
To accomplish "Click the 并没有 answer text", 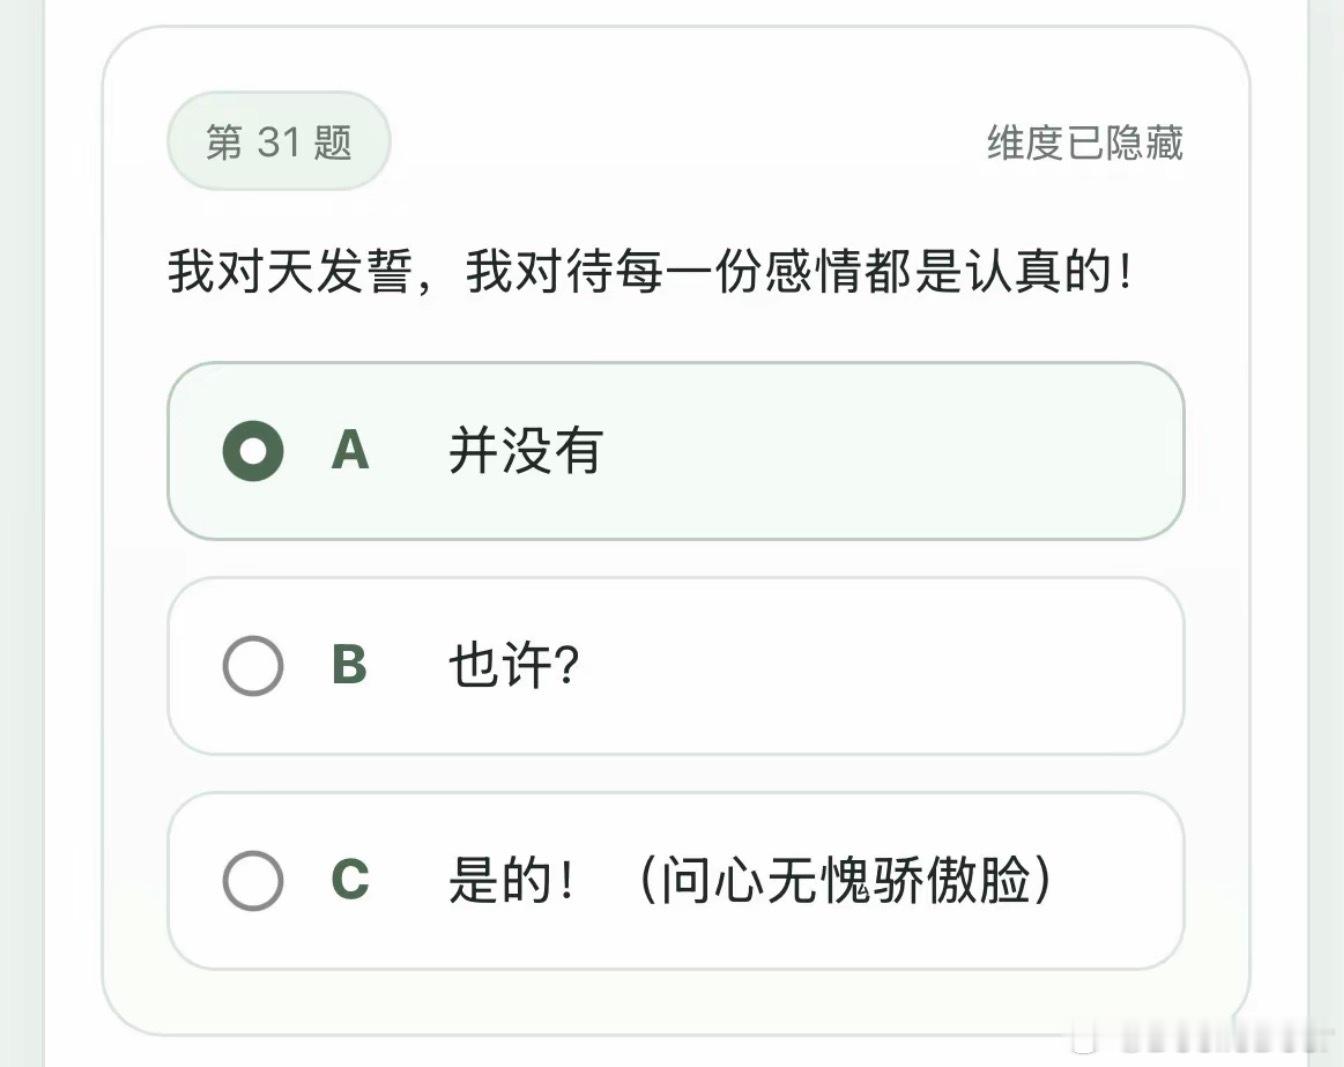I will point(523,451).
